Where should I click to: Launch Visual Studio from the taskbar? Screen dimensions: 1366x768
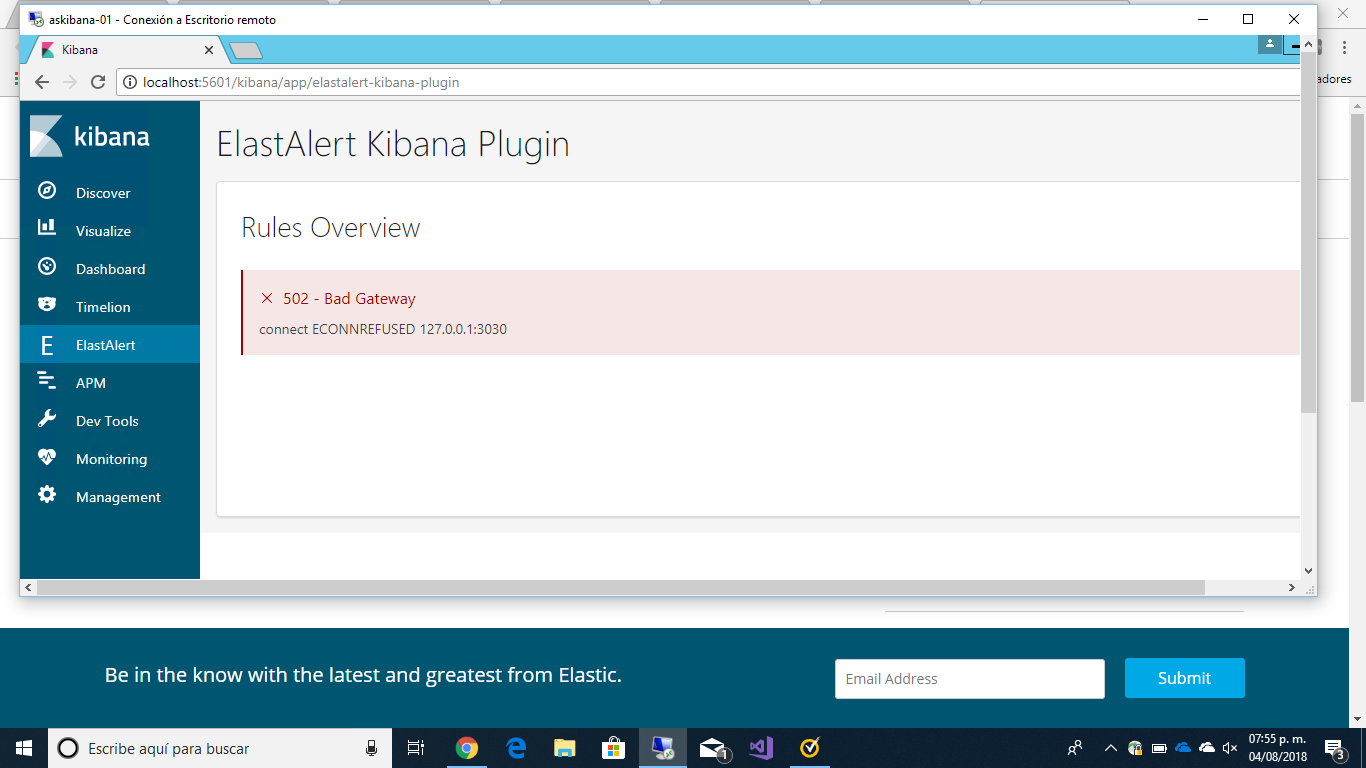[x=761, y=748]
